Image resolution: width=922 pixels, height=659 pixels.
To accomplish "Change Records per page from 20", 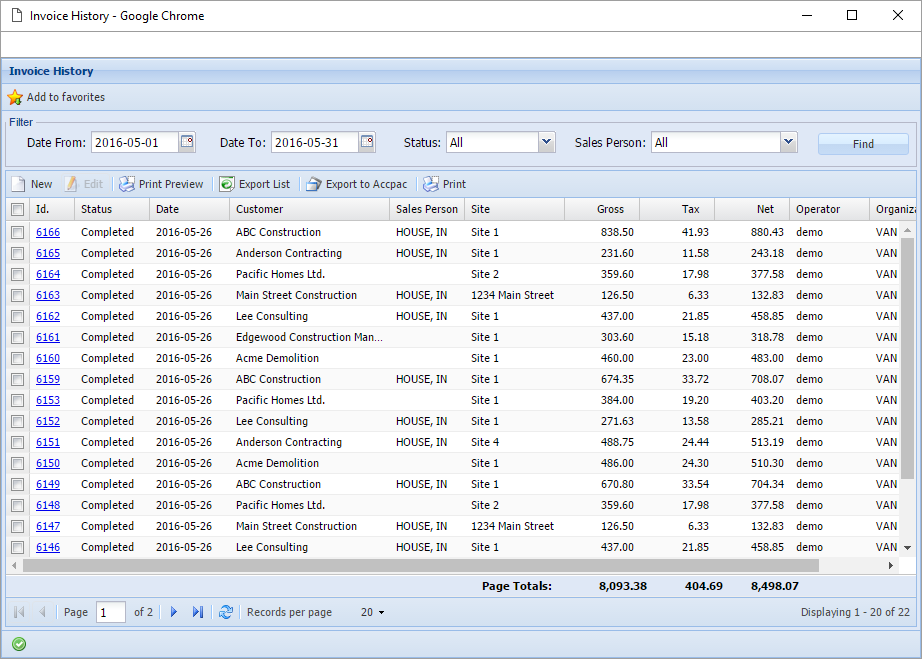I will (x=372, y=611).
